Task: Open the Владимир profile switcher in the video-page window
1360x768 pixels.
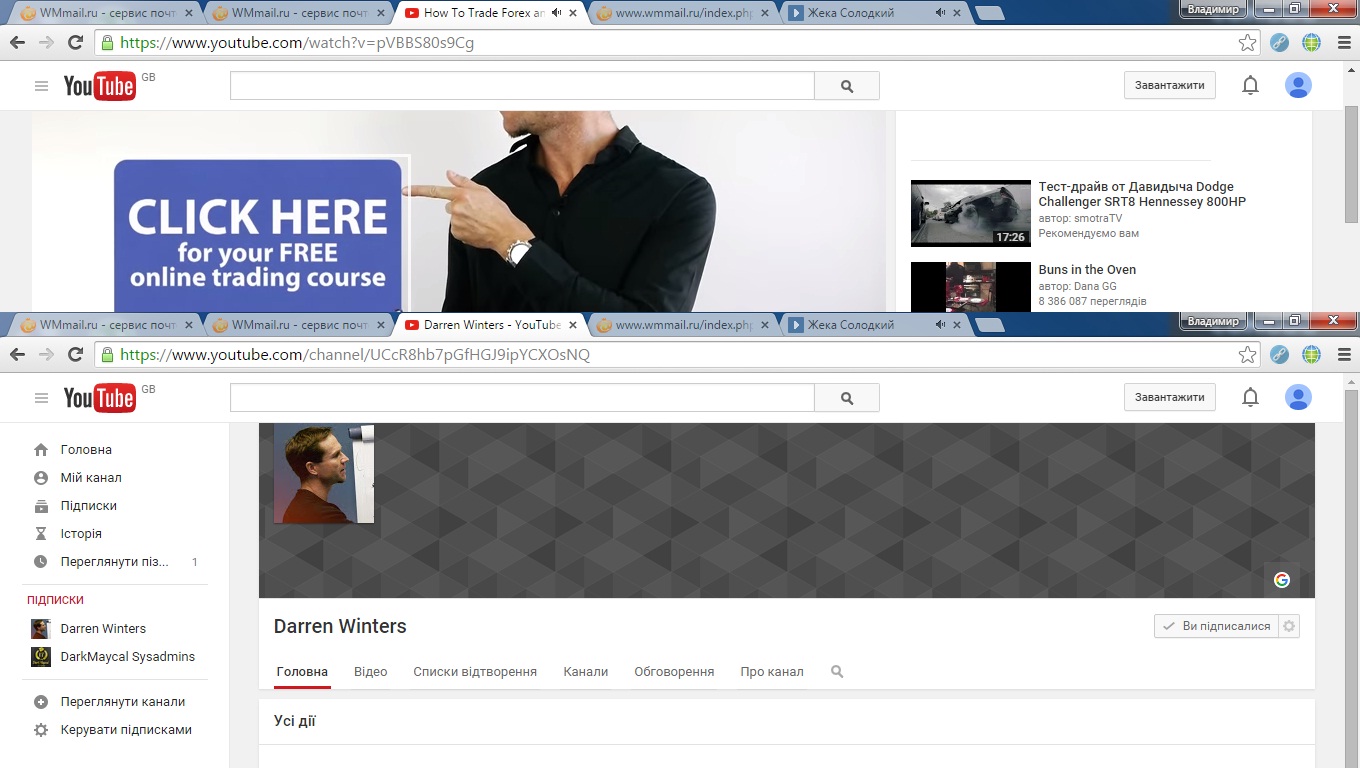Action: pos(1213,9)
